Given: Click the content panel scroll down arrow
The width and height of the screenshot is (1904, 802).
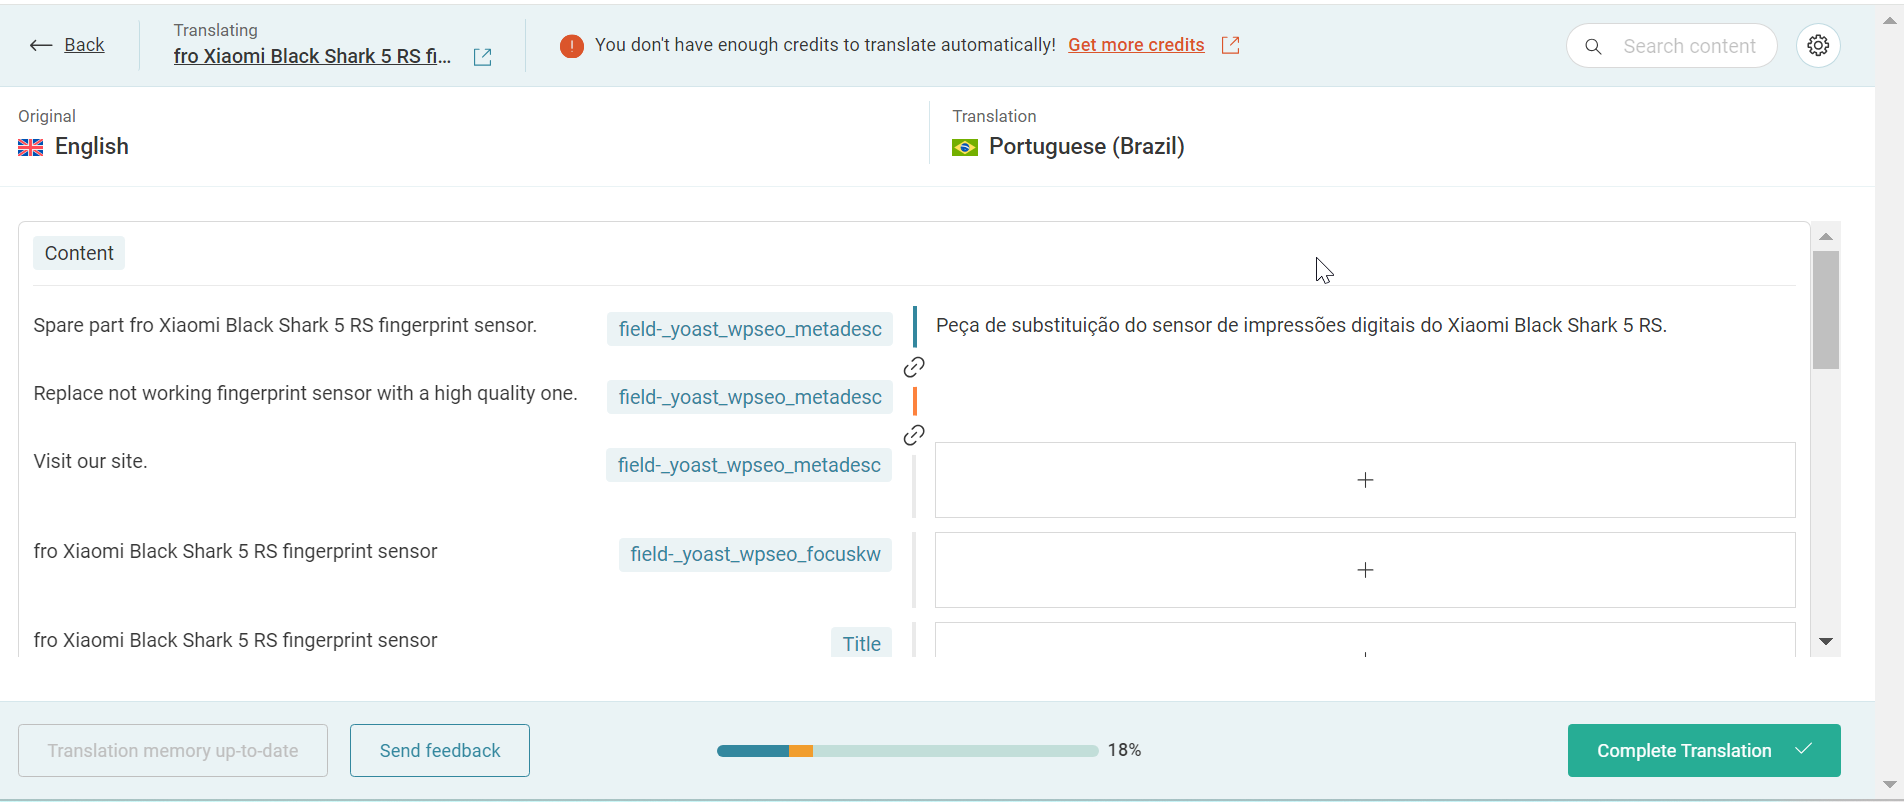Looking at the screenshot, I should coord(1826,642).
